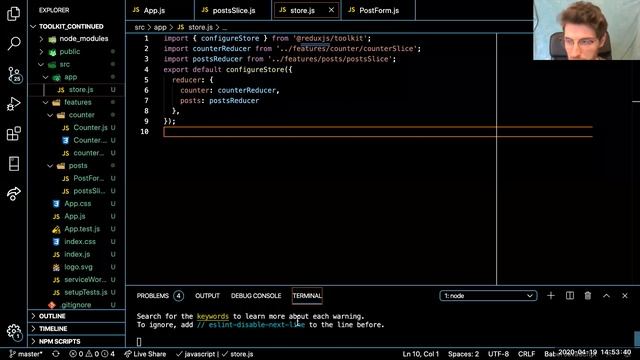
Task: Split the terminal panel
Action: pos(569,296)
